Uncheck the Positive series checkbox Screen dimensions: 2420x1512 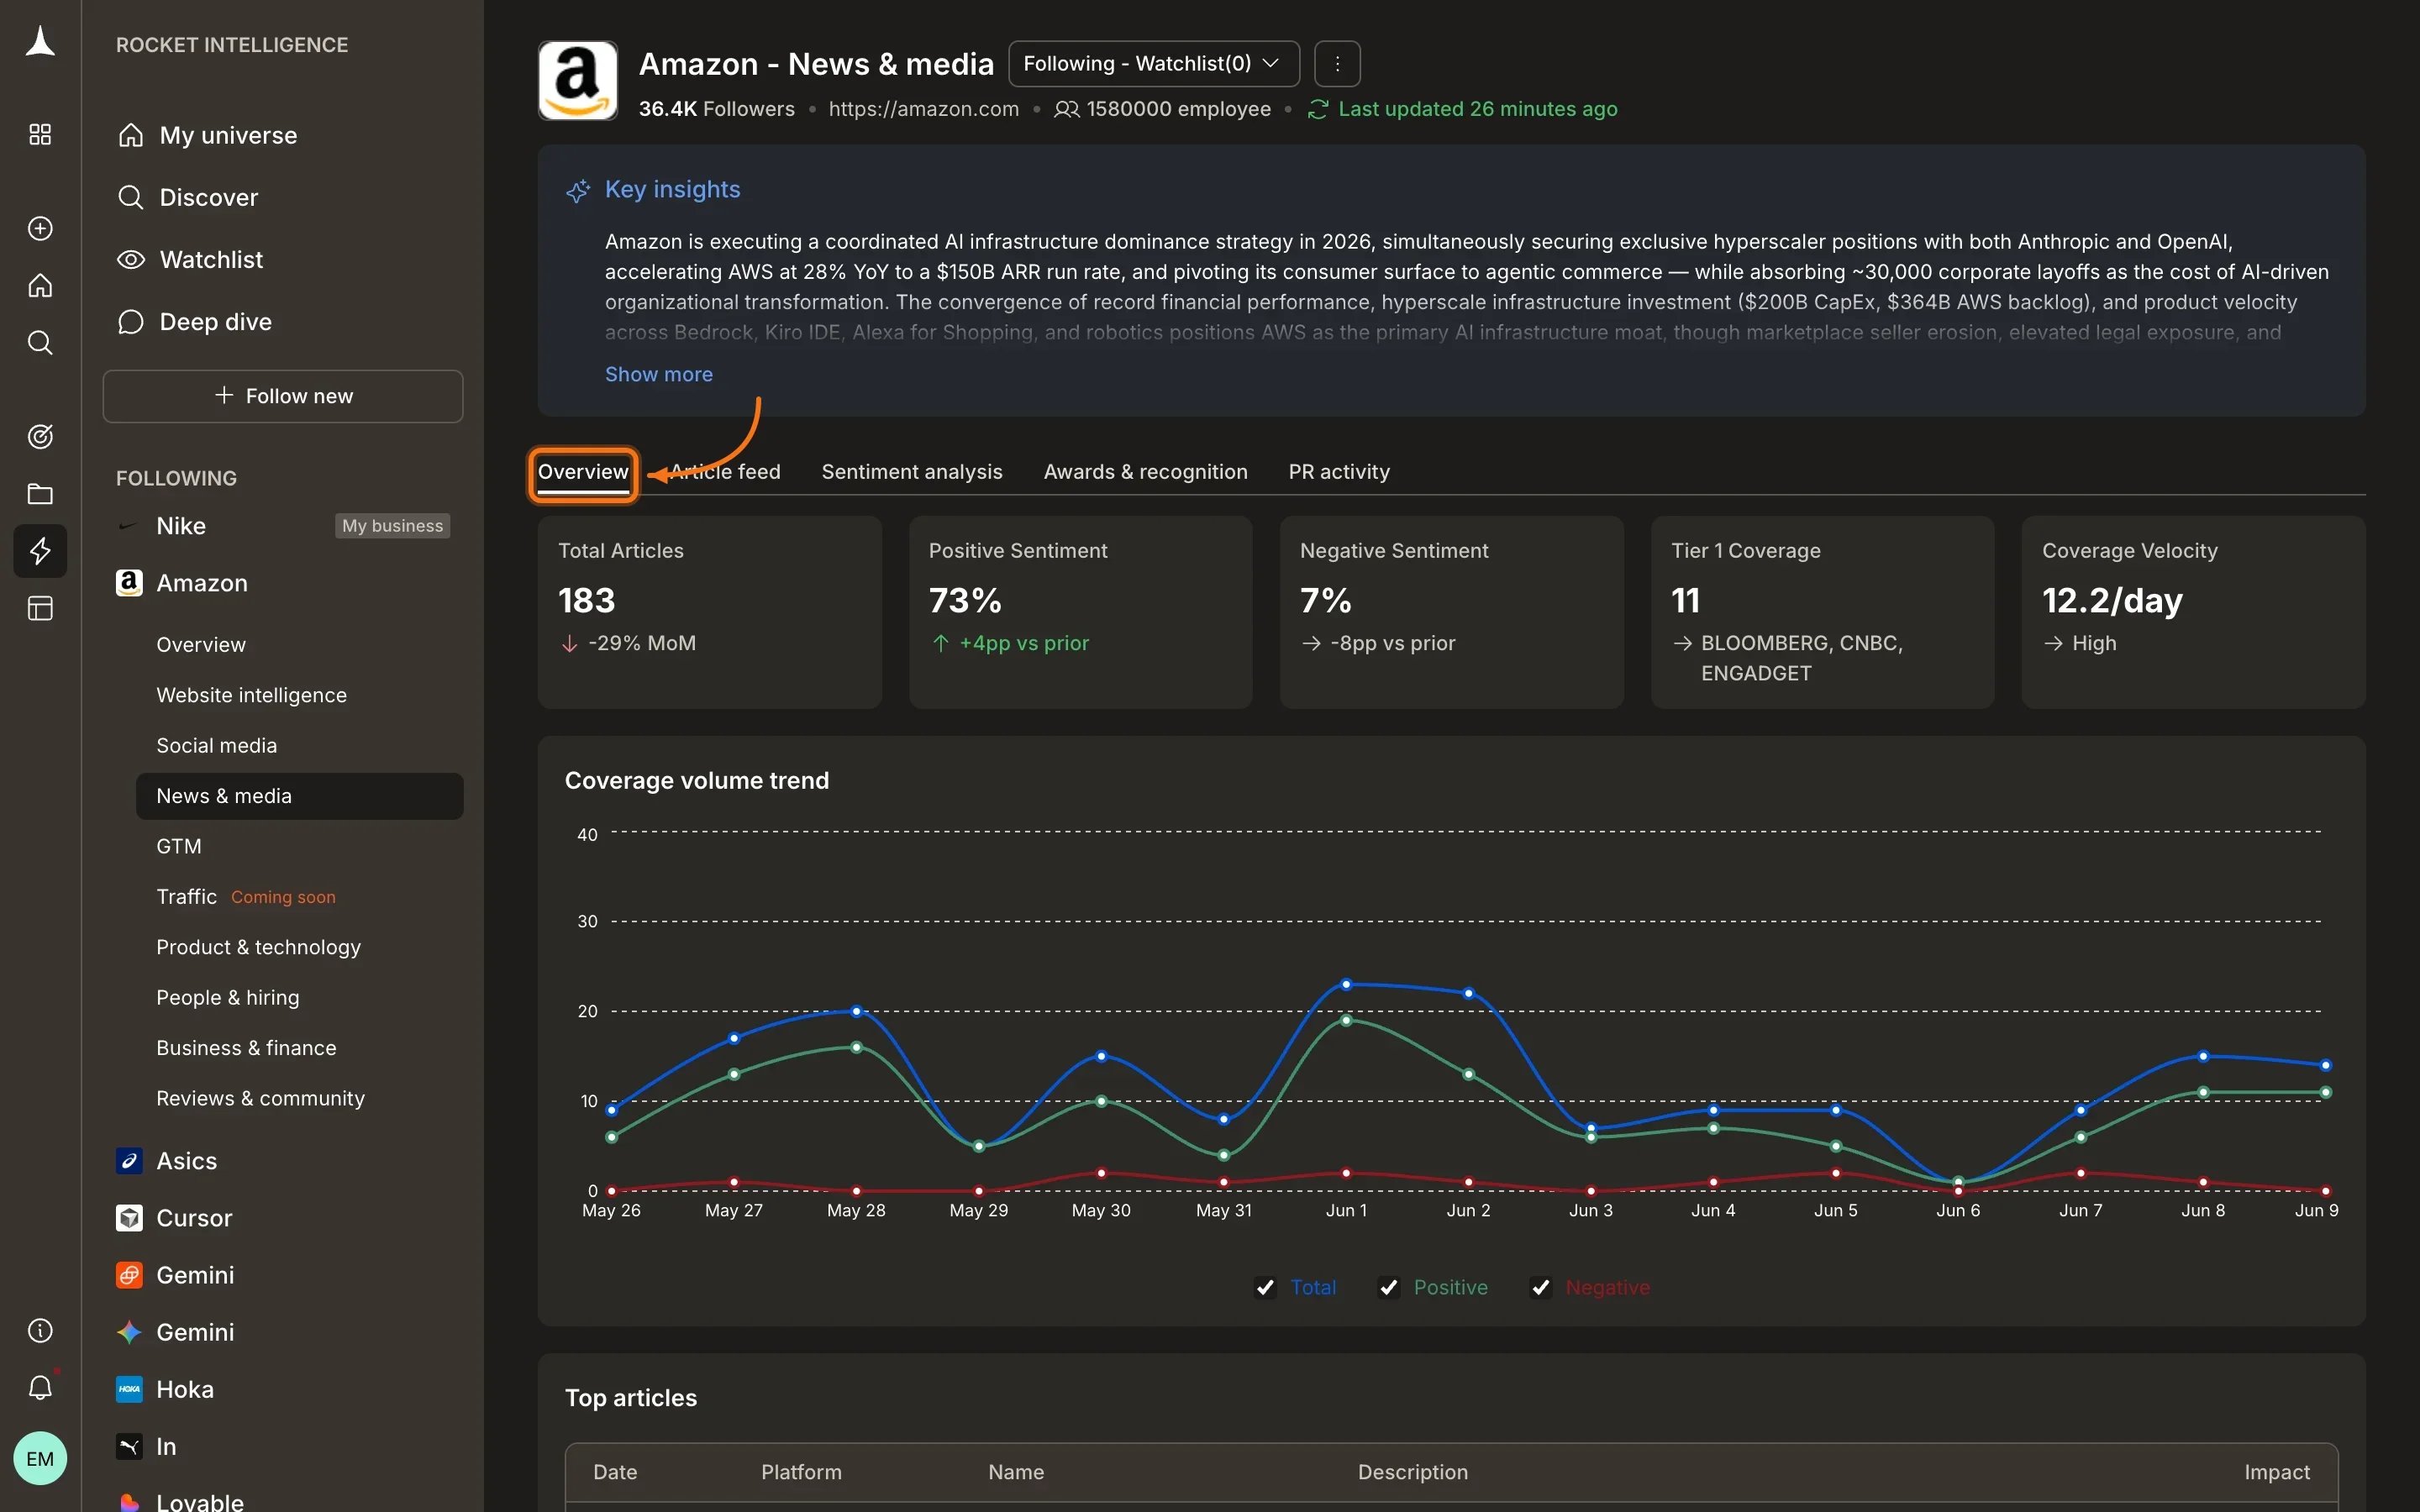[x=1388, y=1287]
